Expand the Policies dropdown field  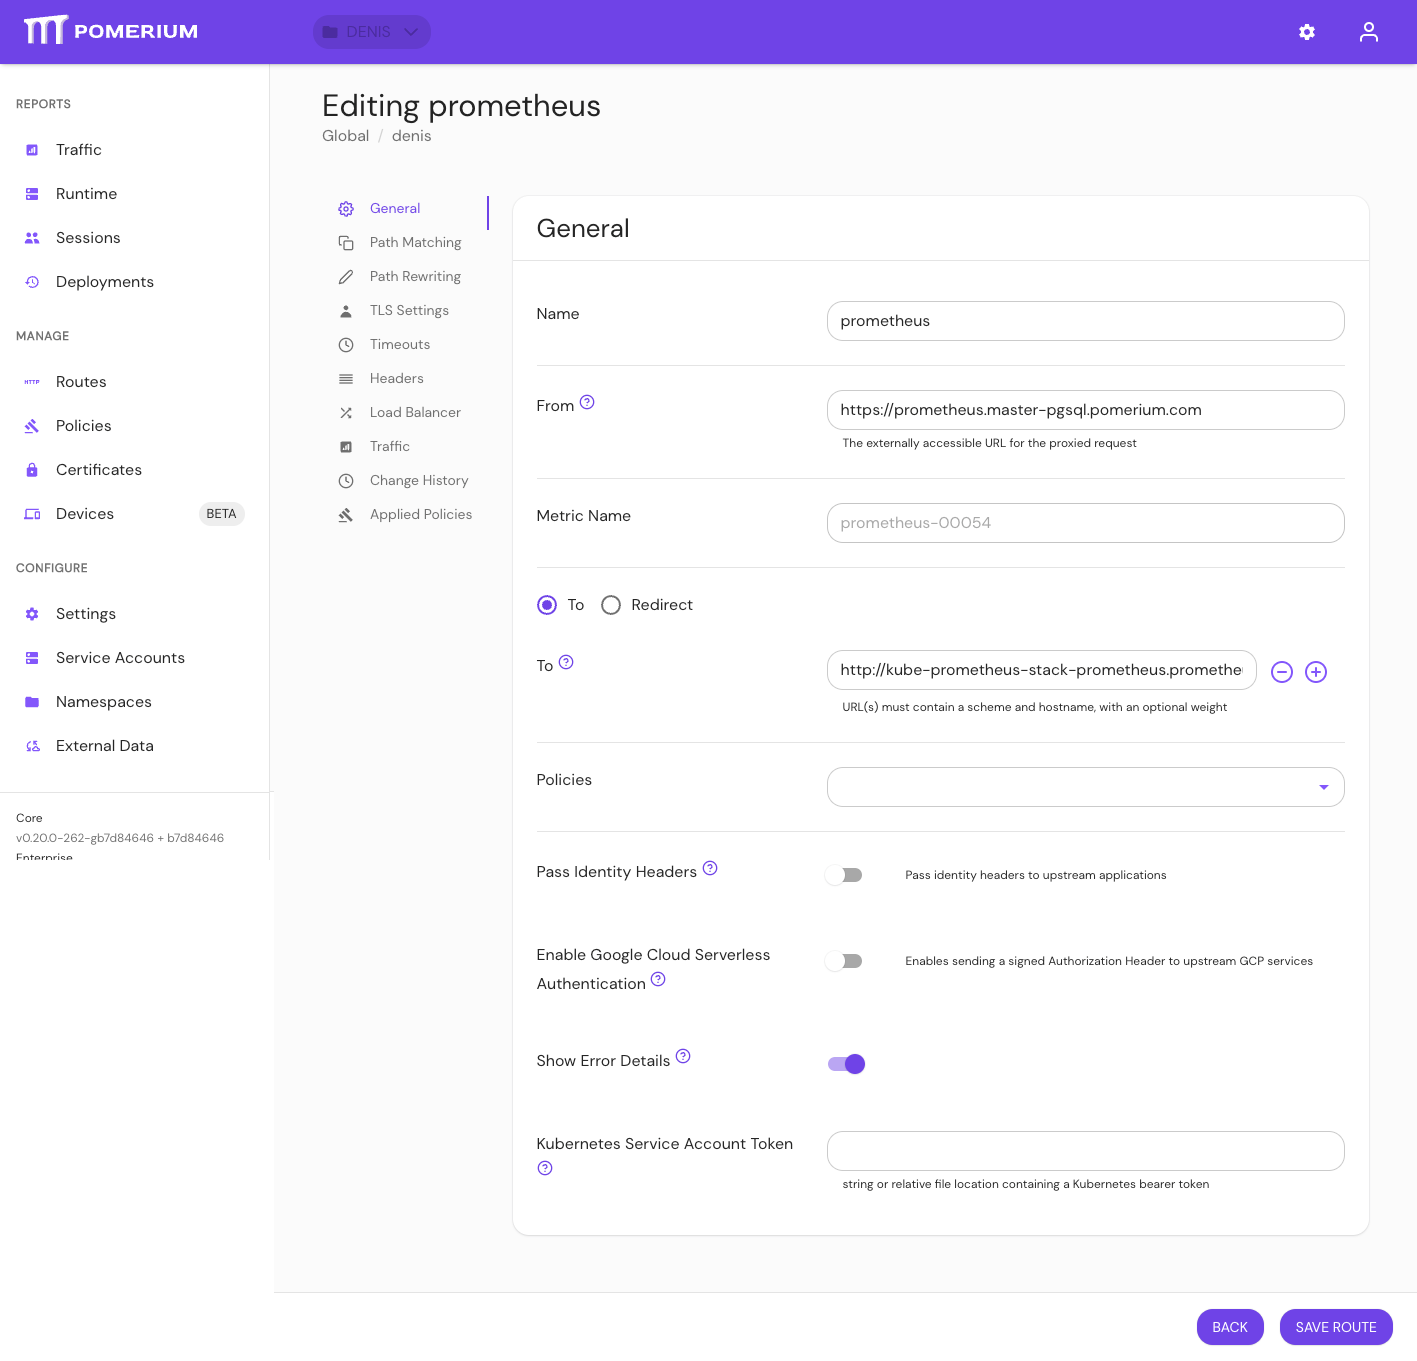pyautogui.click(x=1085, y=787)
